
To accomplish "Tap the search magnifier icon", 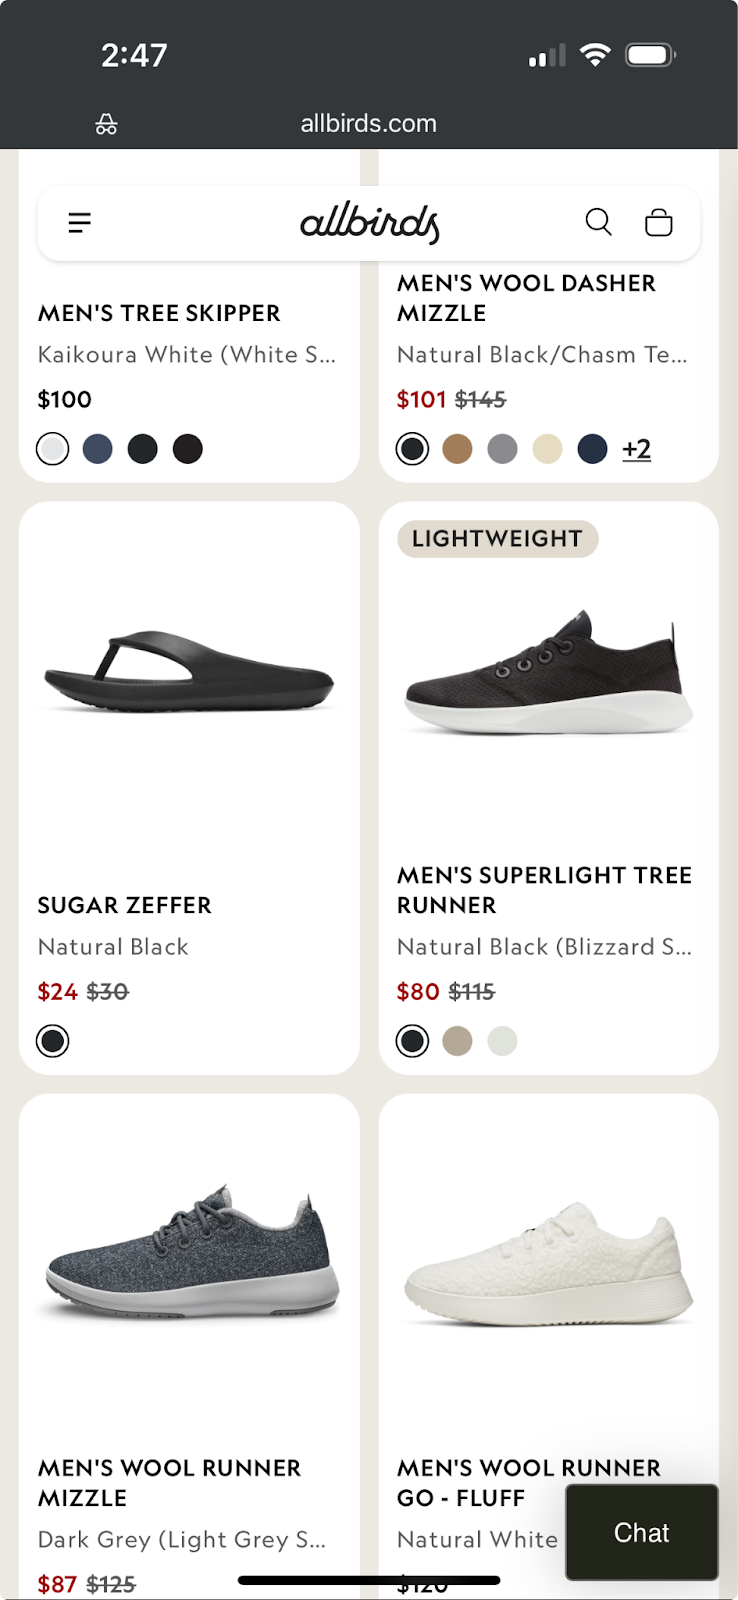I will pyautogui.click(x=598, y=222).
